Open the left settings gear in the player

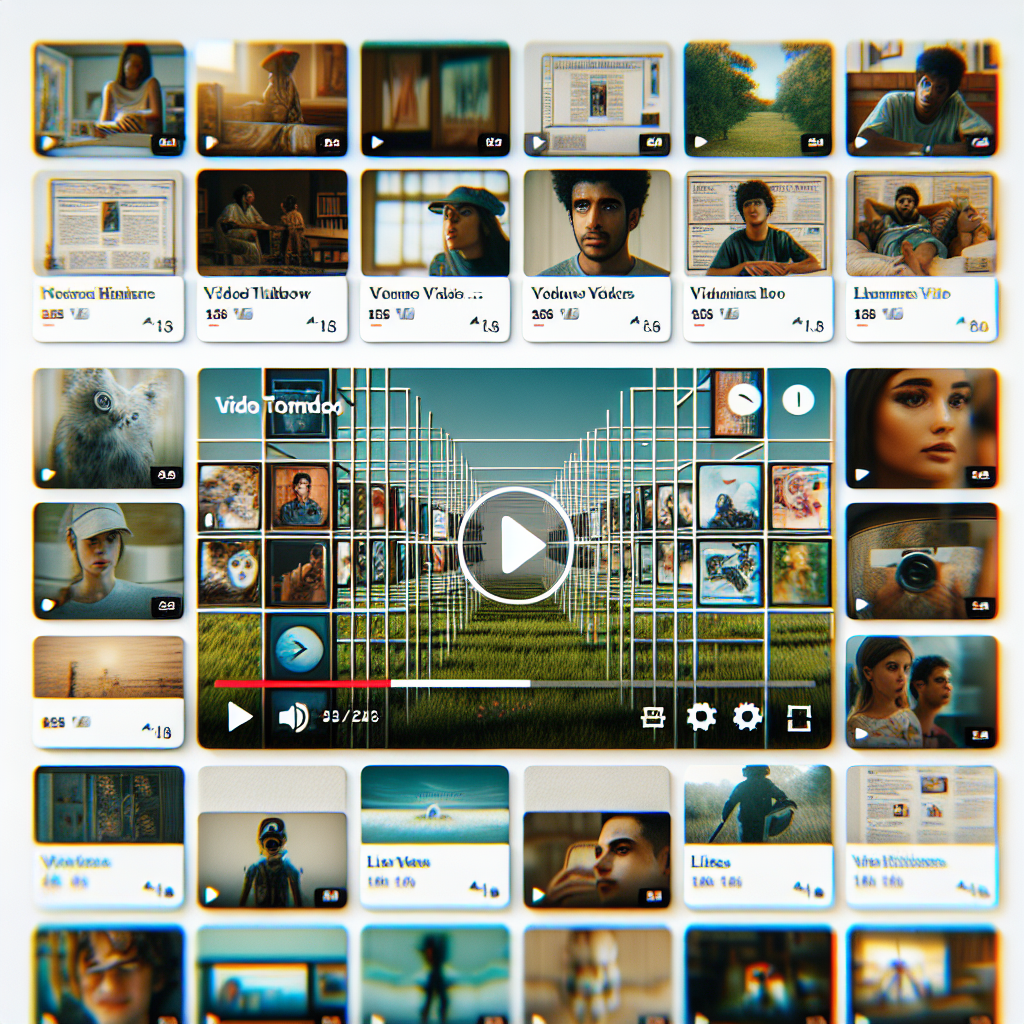tap(701, 717)
